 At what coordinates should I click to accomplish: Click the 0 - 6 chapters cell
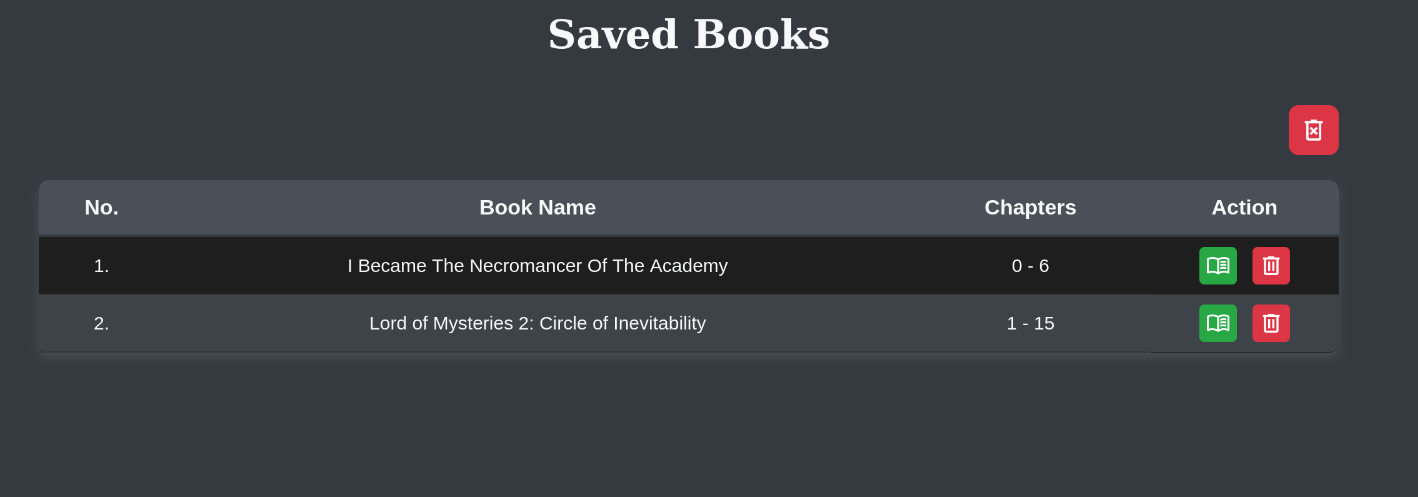(x=1030, y=266)
